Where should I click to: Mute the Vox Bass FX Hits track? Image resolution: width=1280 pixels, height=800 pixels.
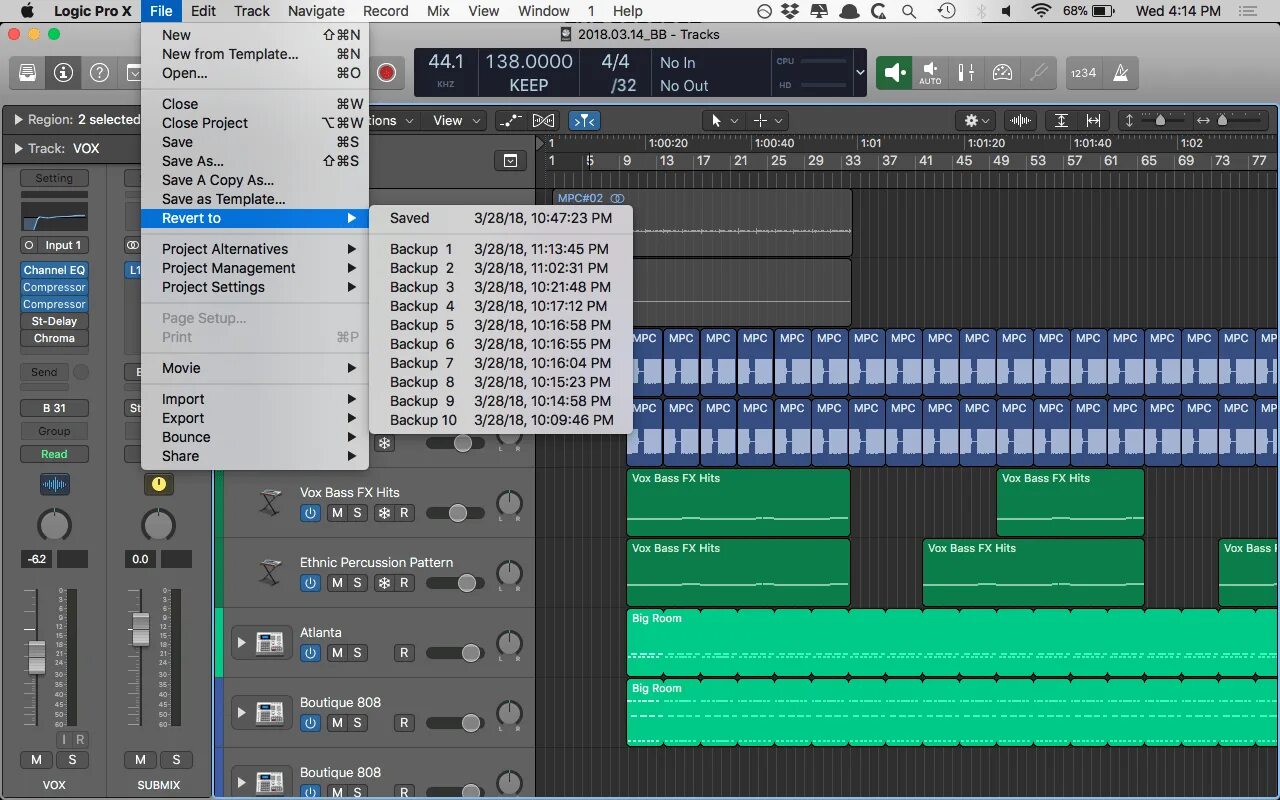click(x=337, y=513)
